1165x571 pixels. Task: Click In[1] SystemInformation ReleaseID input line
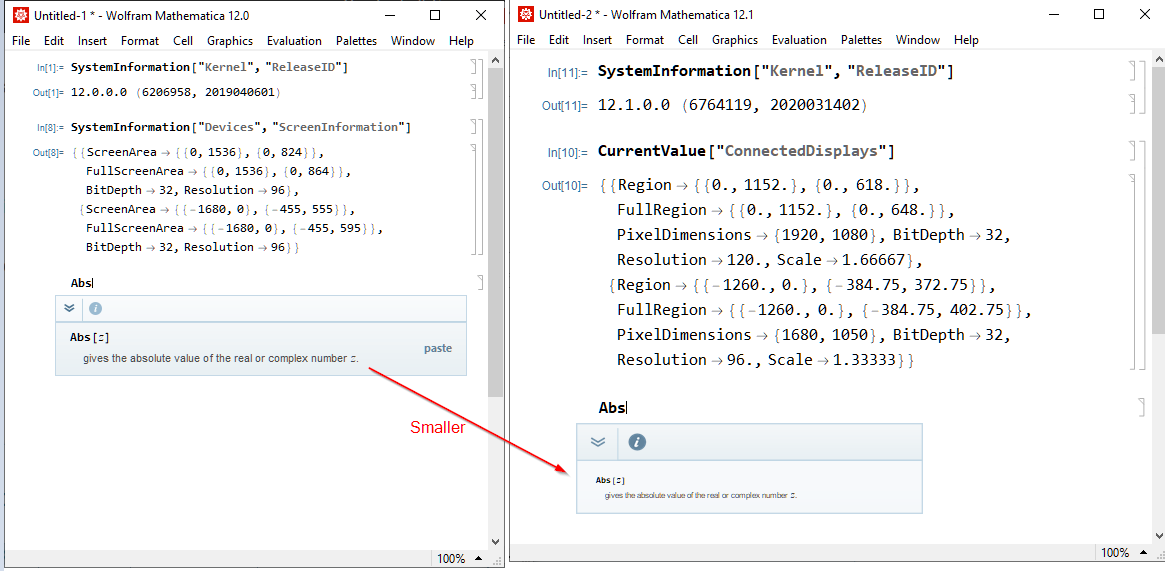click(210, 67)
